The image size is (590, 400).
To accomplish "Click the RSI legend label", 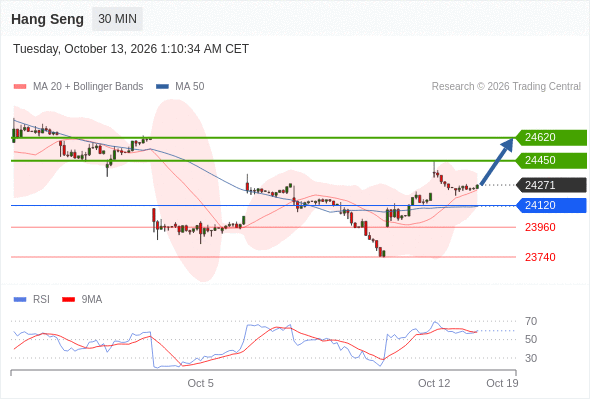I will pyautogui.click(x=41, y=300).
